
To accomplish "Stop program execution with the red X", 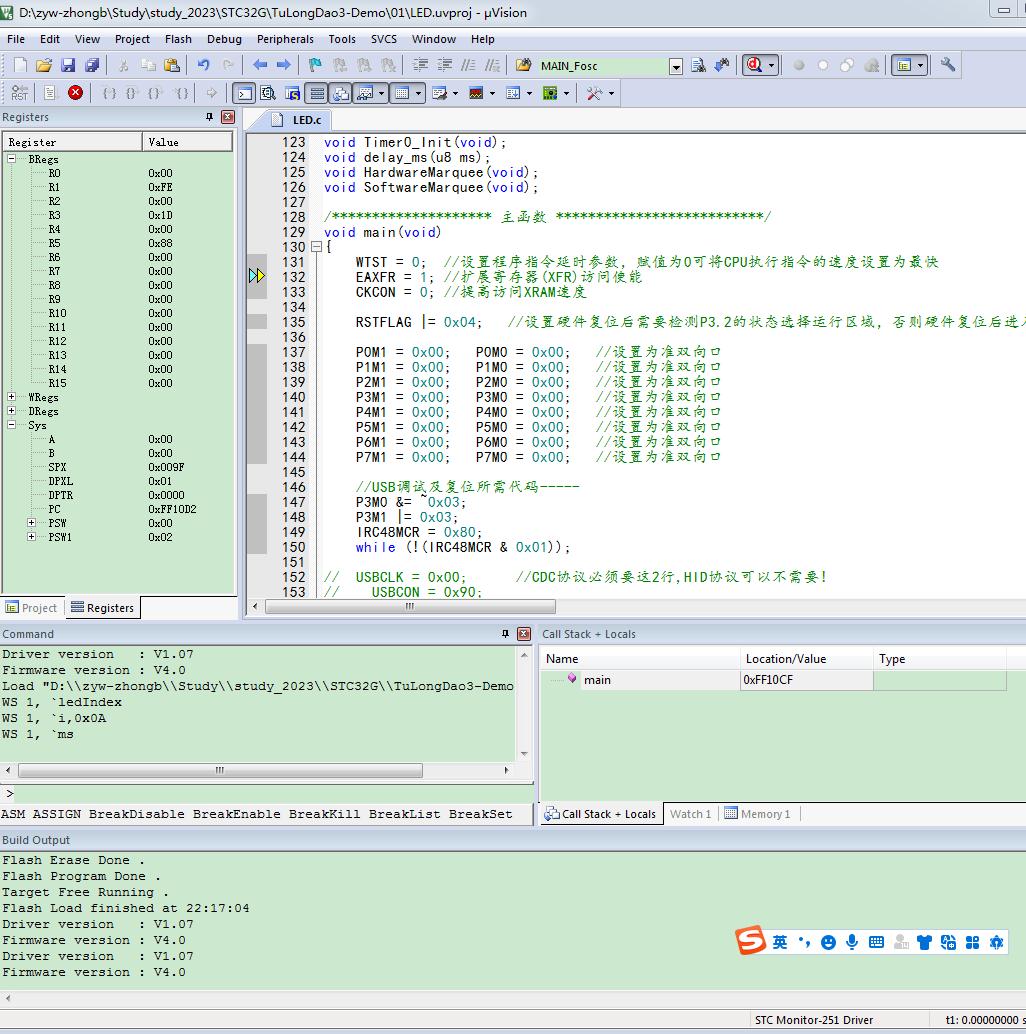I will coord(76,93).
